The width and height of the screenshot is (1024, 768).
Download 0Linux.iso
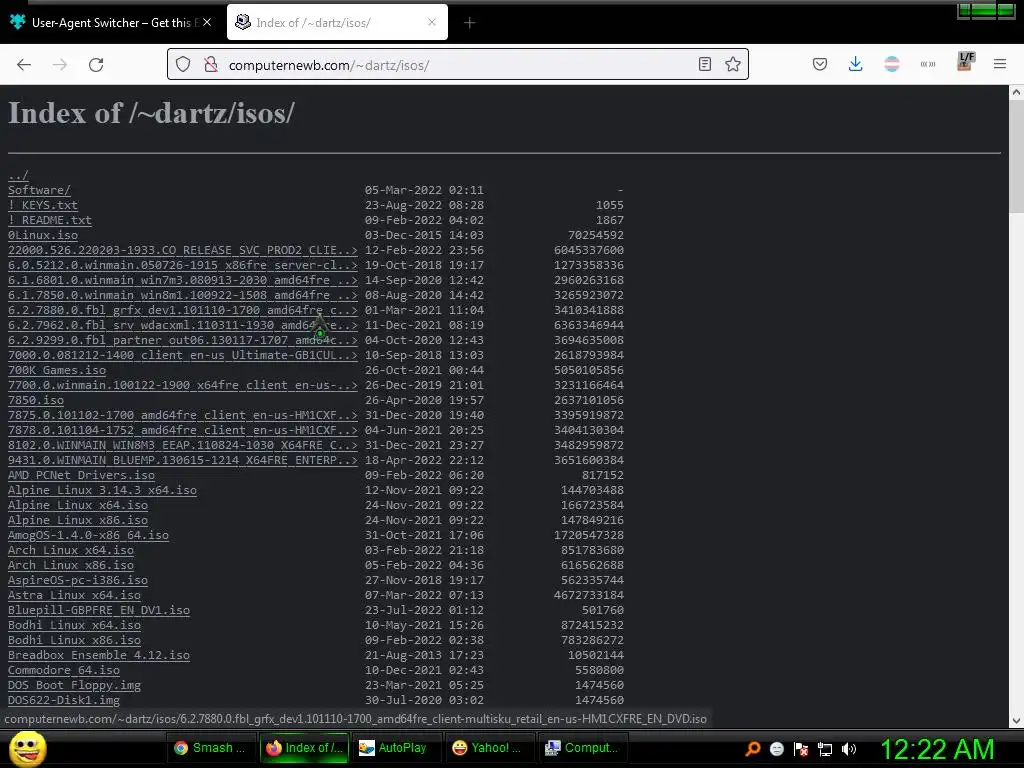point(42,235)
